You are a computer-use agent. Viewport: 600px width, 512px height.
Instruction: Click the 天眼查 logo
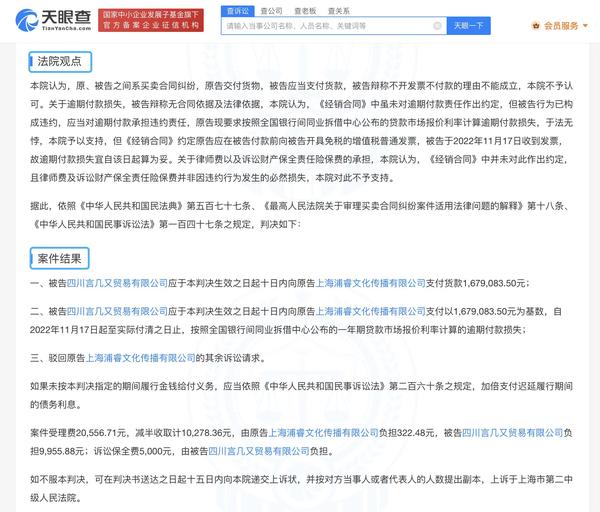click(x=53, y=20)
